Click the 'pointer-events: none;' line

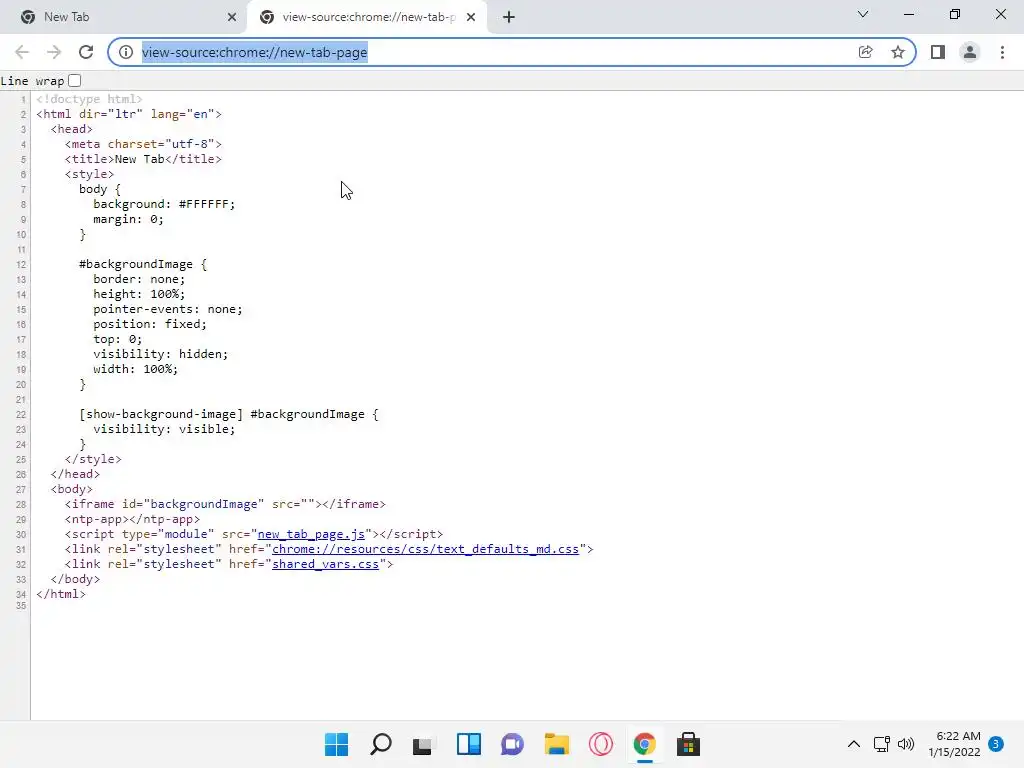coord(168,309)
